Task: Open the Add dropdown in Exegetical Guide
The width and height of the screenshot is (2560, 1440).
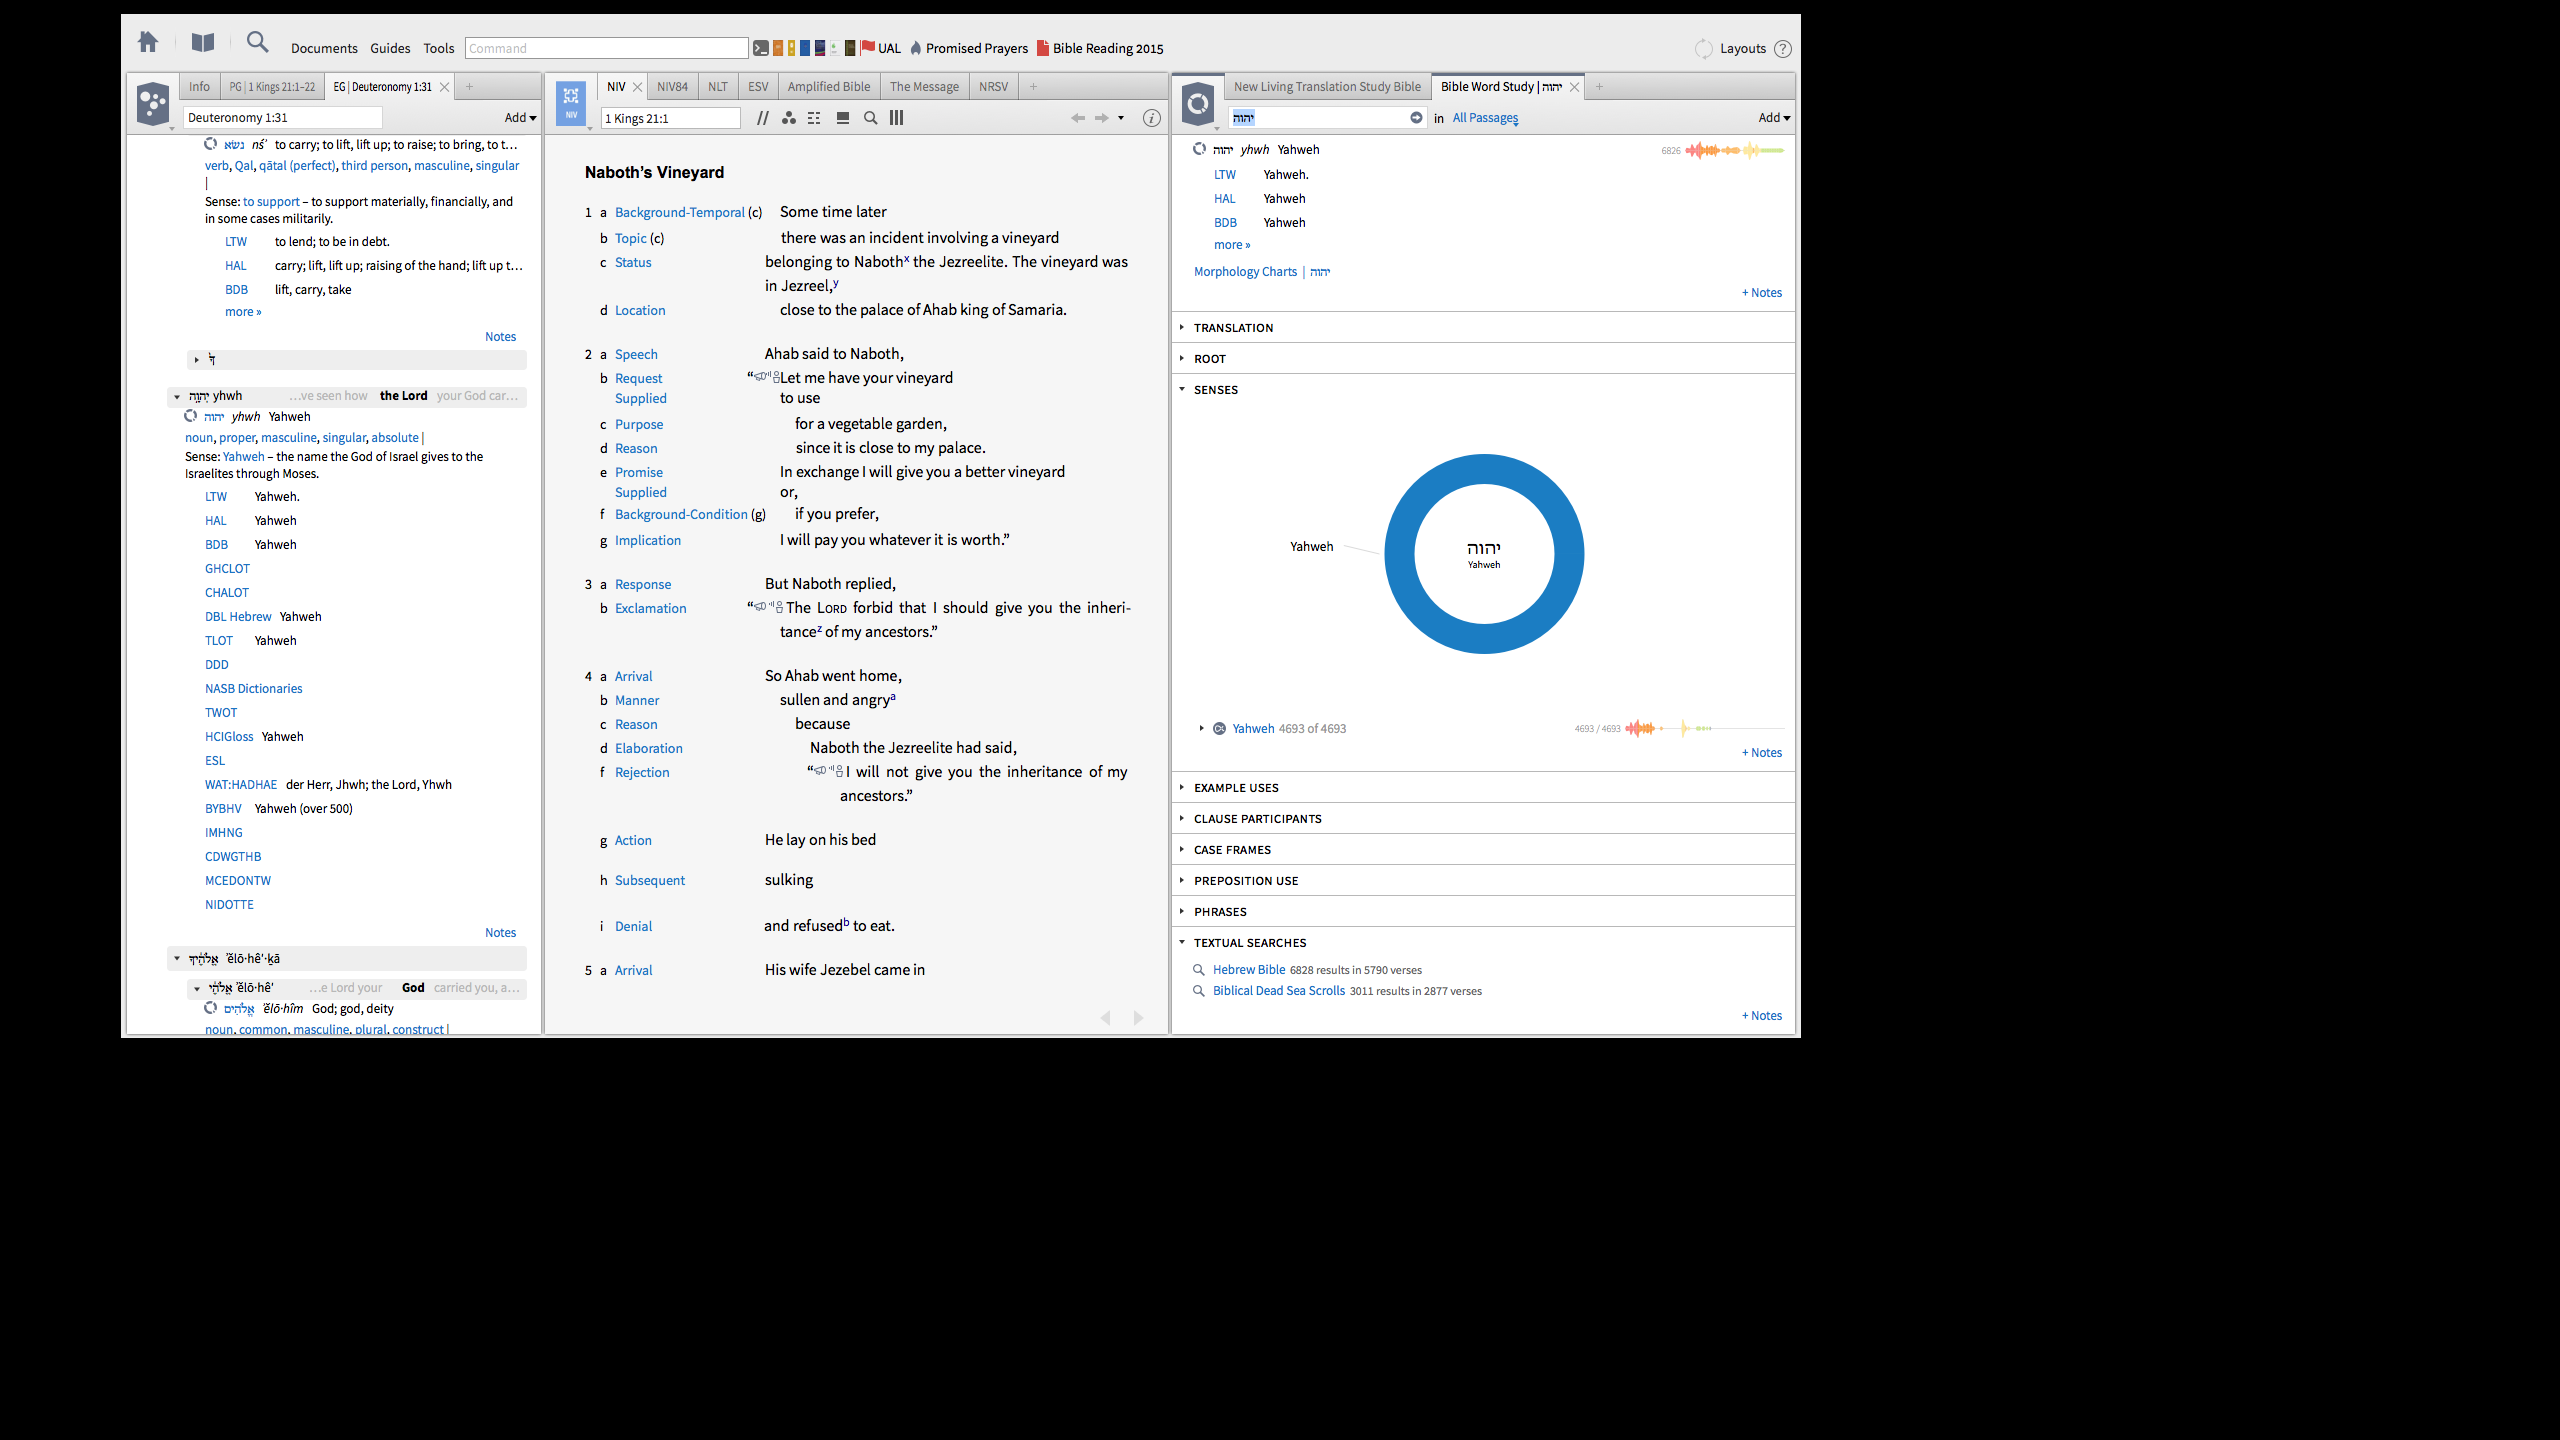Action: pyautogui.click(x=520, y=118)
